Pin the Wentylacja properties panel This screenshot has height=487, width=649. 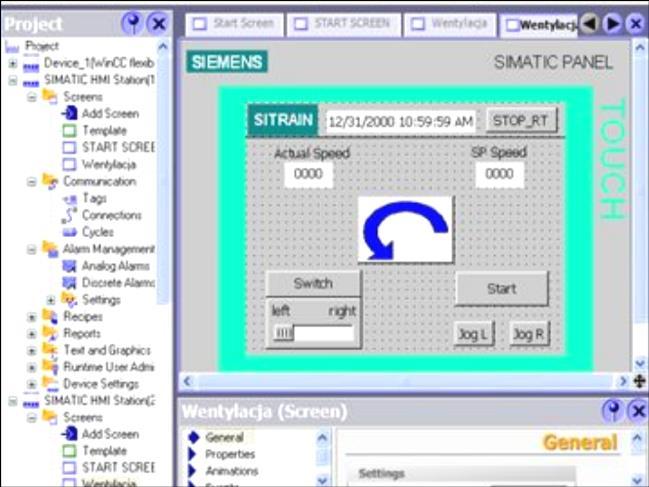click(x=613, y=411)
